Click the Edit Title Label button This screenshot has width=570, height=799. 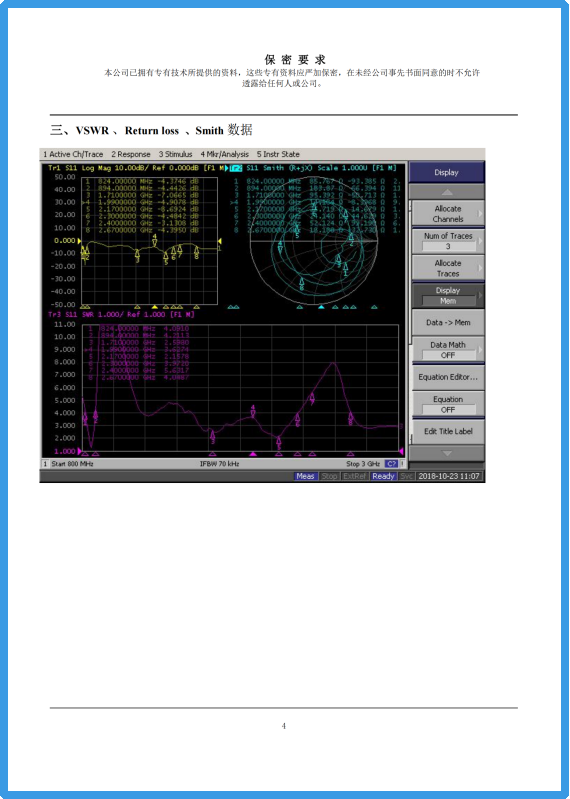point(447,431)
